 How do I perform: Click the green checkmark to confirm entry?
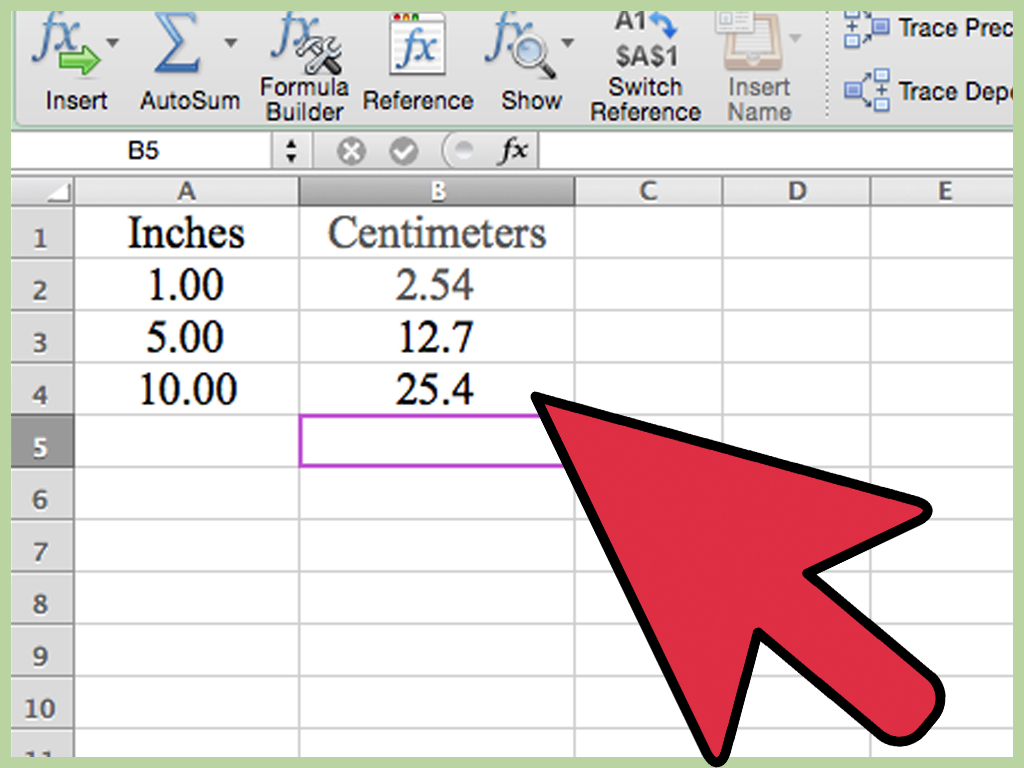pyautogui.click(x=402, y=150)
